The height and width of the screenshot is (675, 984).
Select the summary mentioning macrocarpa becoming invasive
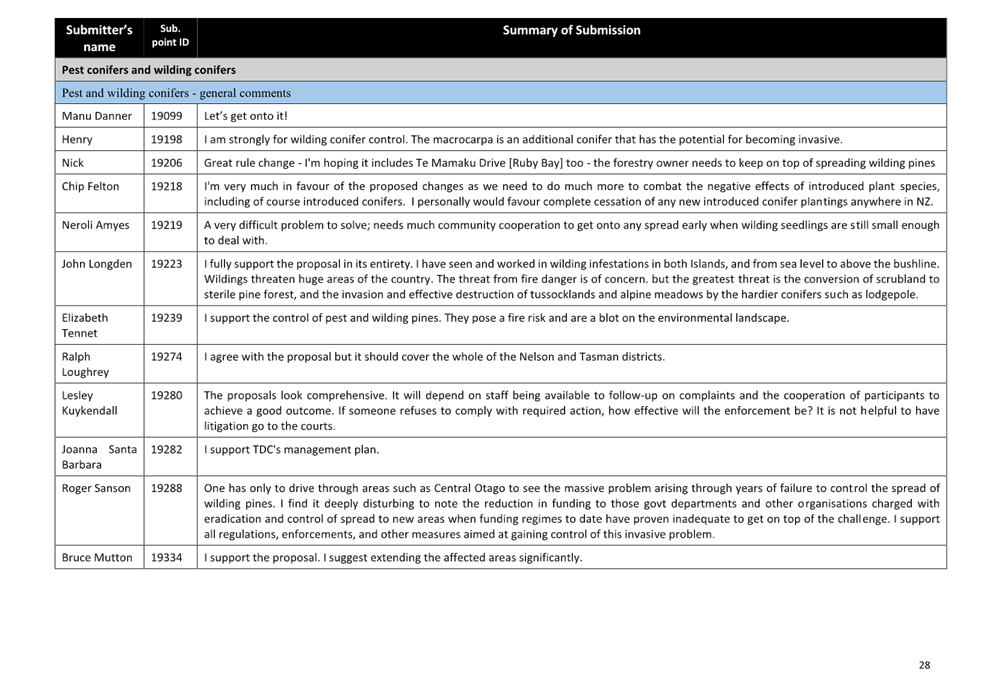523,139
